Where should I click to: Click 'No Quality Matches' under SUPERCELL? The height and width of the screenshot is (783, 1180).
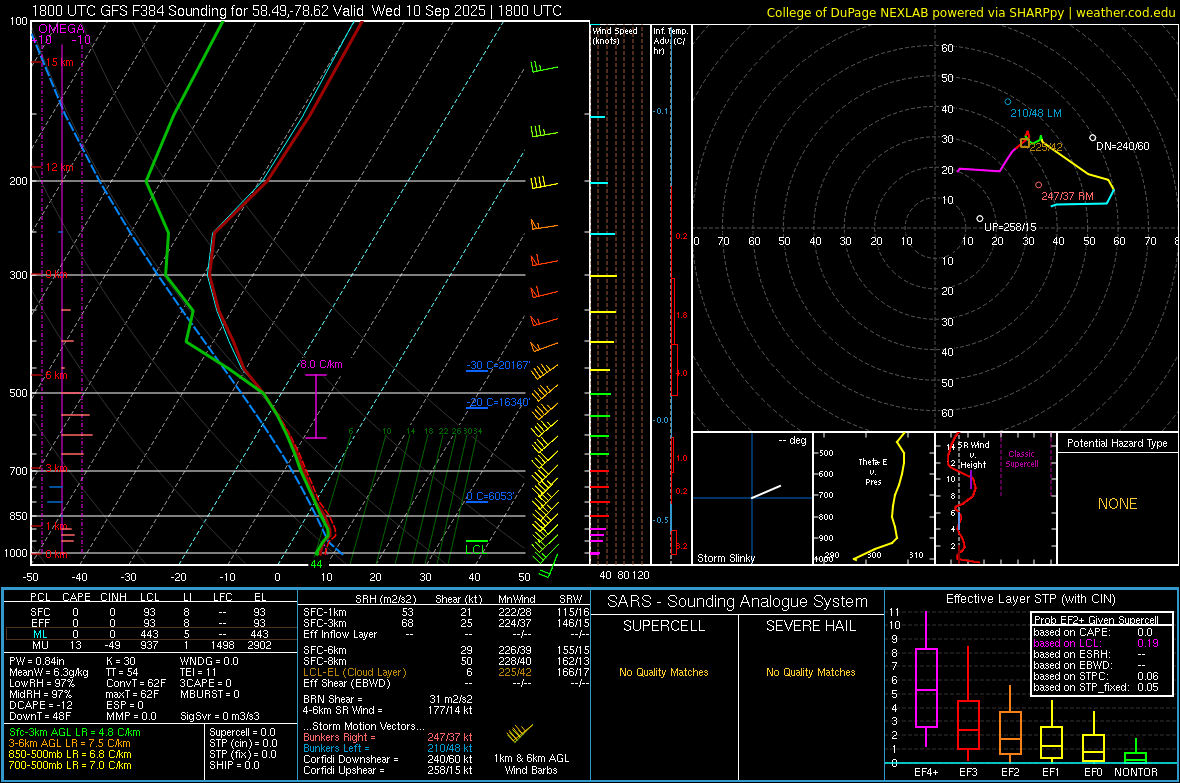[664, 672]
